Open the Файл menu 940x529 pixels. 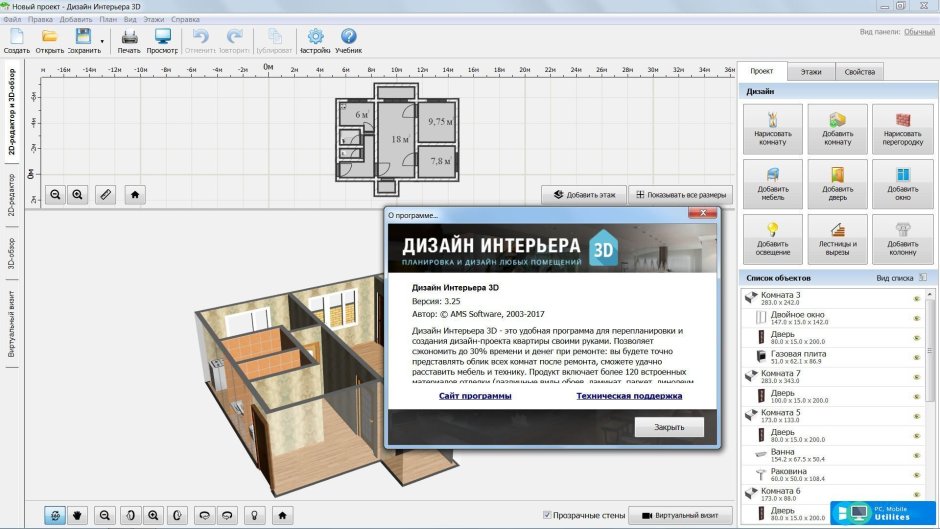12,19
